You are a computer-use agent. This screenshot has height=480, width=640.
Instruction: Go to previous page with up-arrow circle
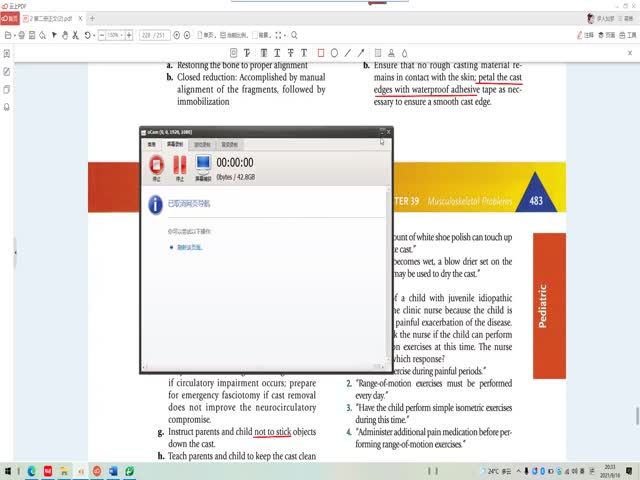(x=177, y=36)
